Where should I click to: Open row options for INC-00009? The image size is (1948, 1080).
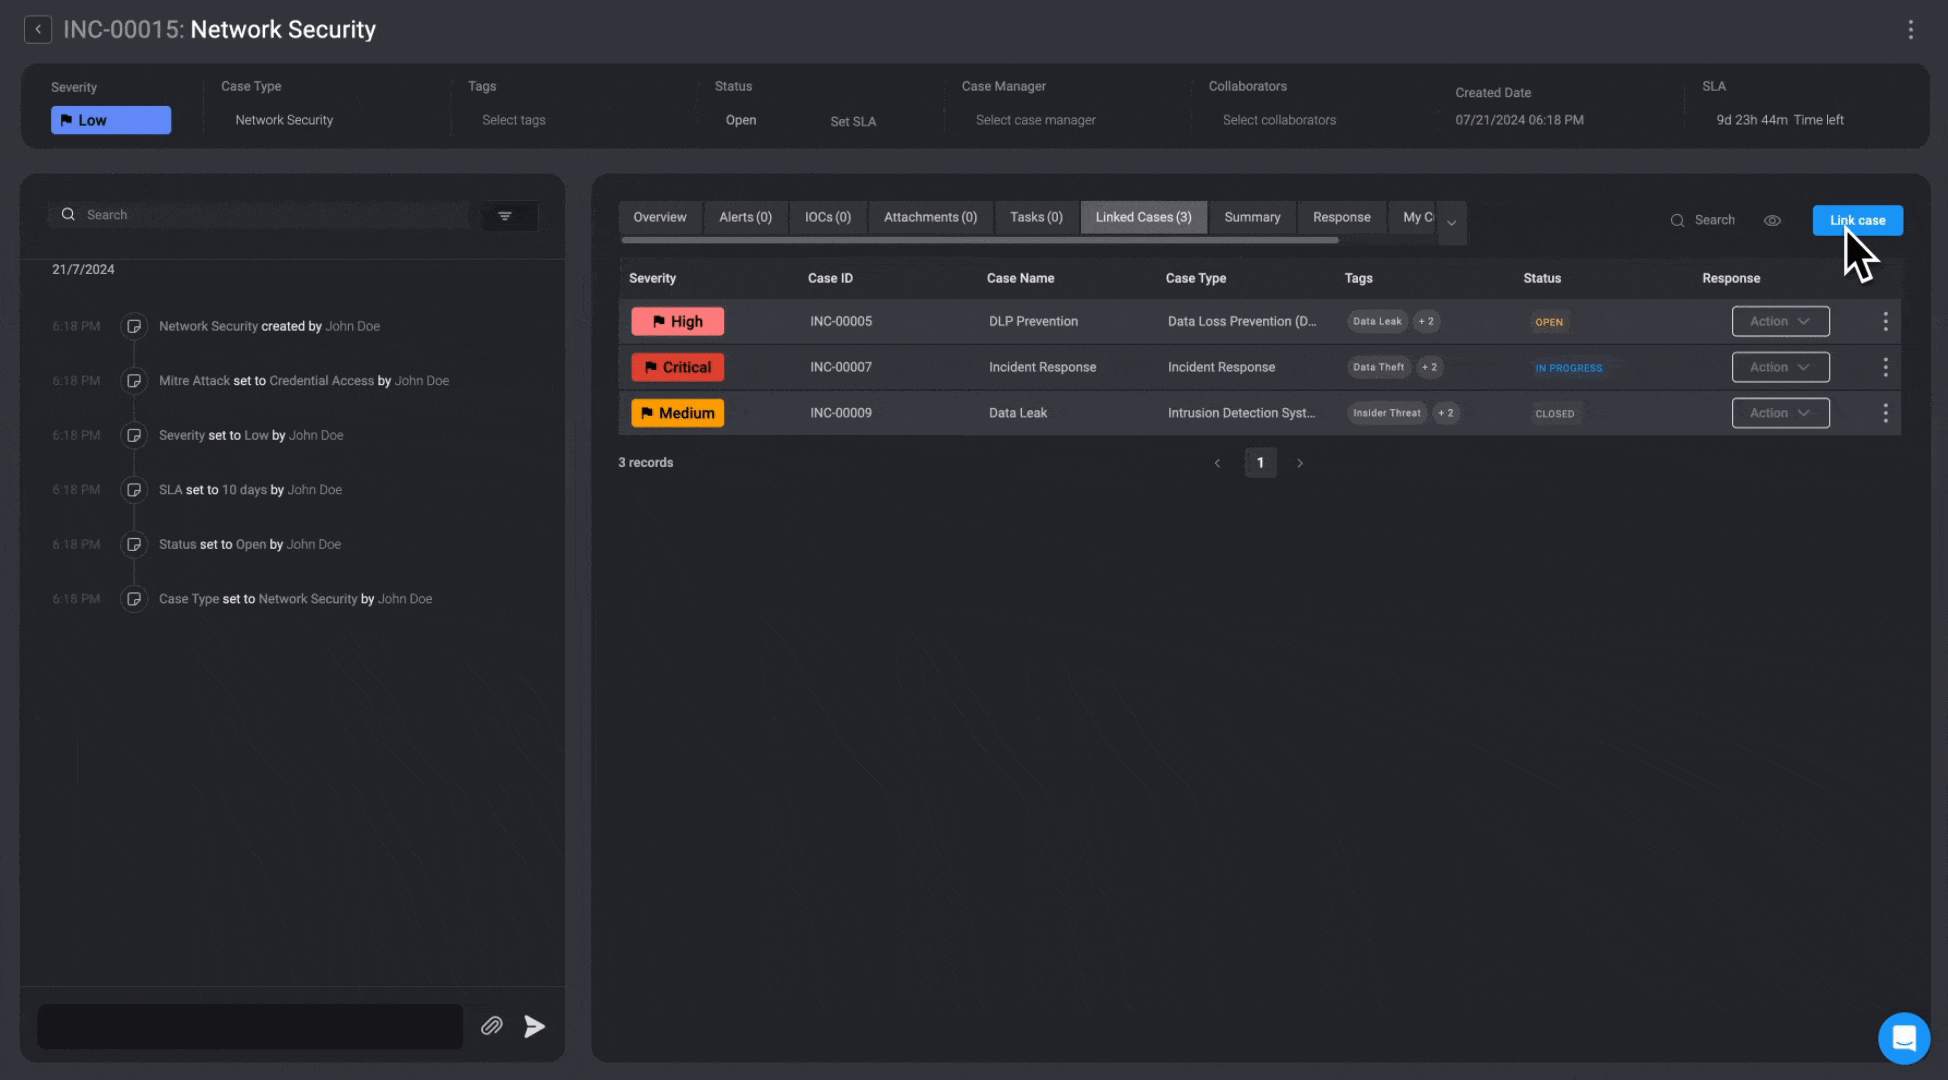1885,413
